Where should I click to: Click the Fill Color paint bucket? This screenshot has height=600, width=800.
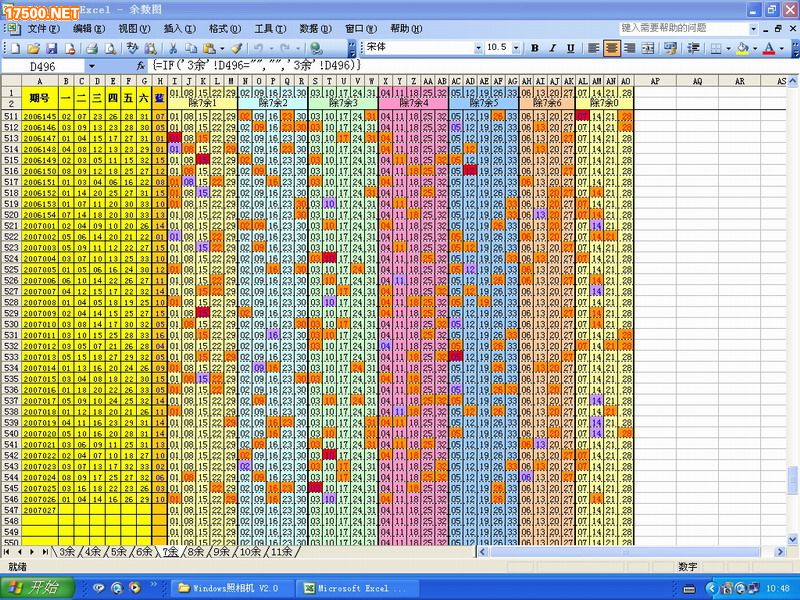coord(742,48)
